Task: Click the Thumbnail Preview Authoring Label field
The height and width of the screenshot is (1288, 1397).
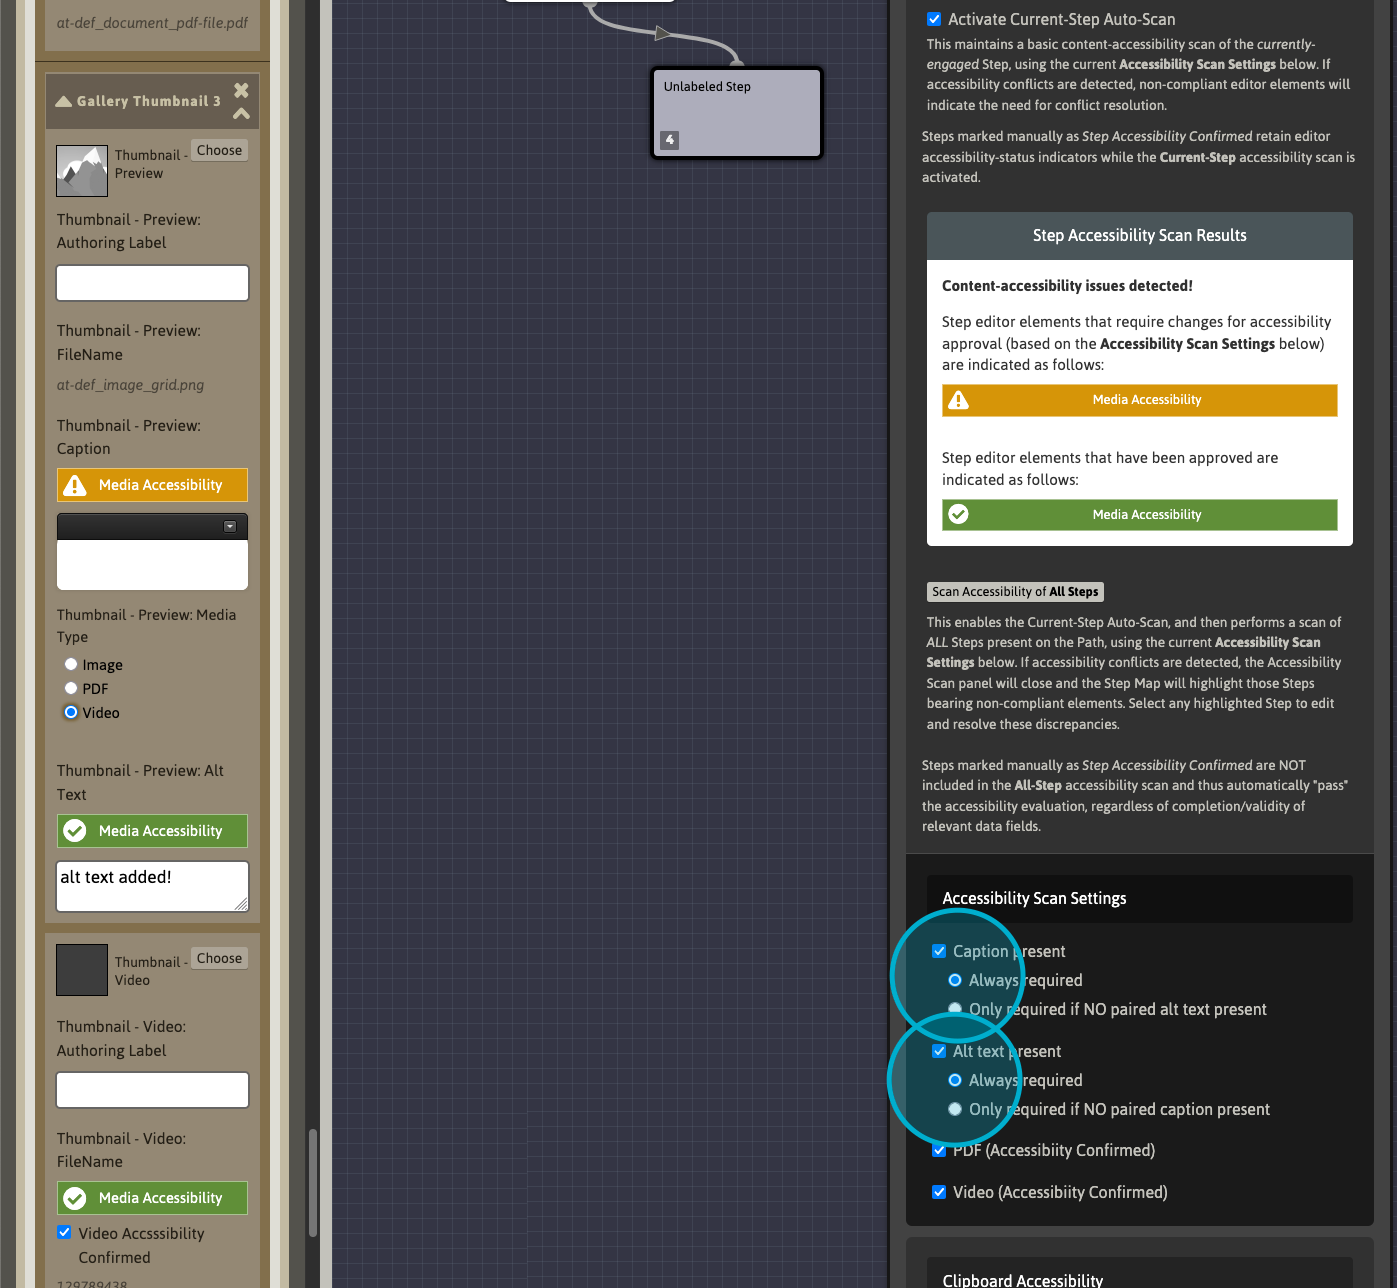Action: pyautogui.click(x=152, y=283)
